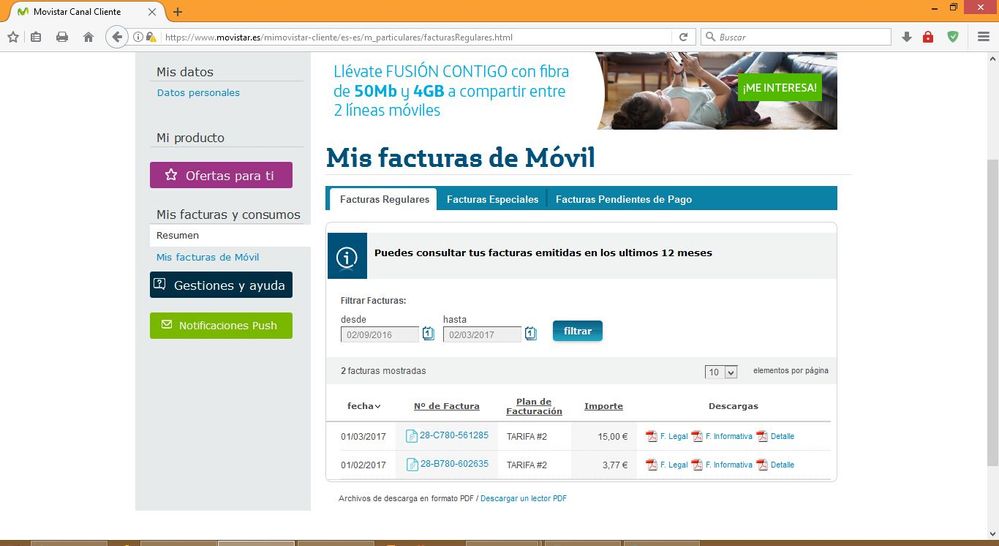The height and width of the screenshot is (546, 999).
Task: Click the browser back arrow button
Action: pyautogui.click(x=117, y=37)
